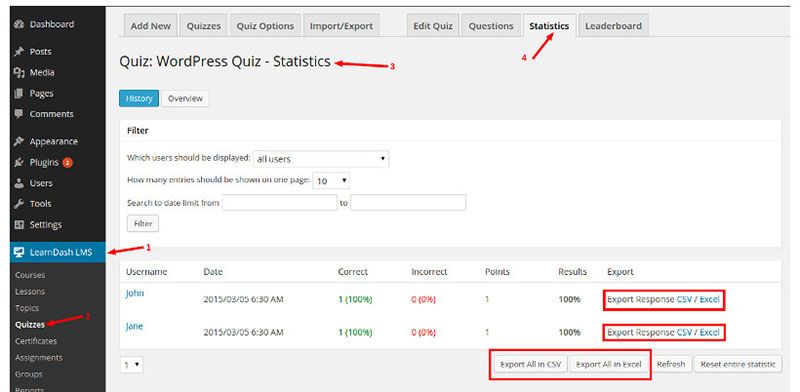
Task: Click the date limit 'to' input field
Action: coord(408,203)
